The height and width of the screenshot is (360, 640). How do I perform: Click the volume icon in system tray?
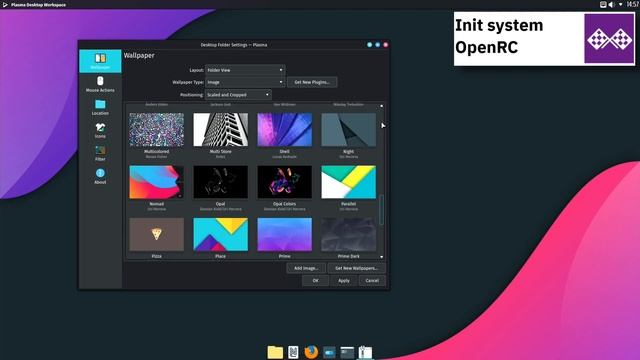pyautogui.click(x=611, y=4)
